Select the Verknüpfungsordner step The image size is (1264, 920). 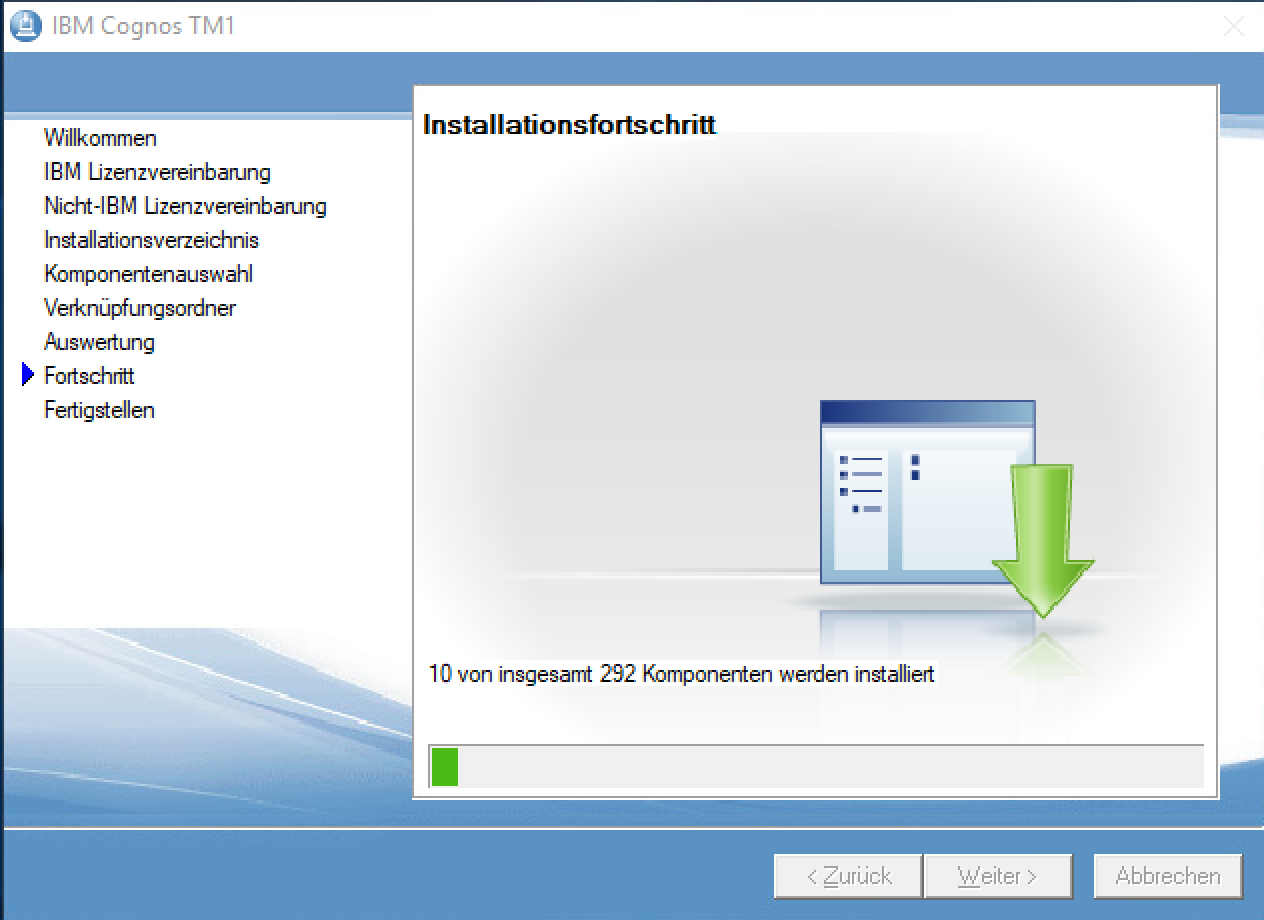(x=140, y=308)
